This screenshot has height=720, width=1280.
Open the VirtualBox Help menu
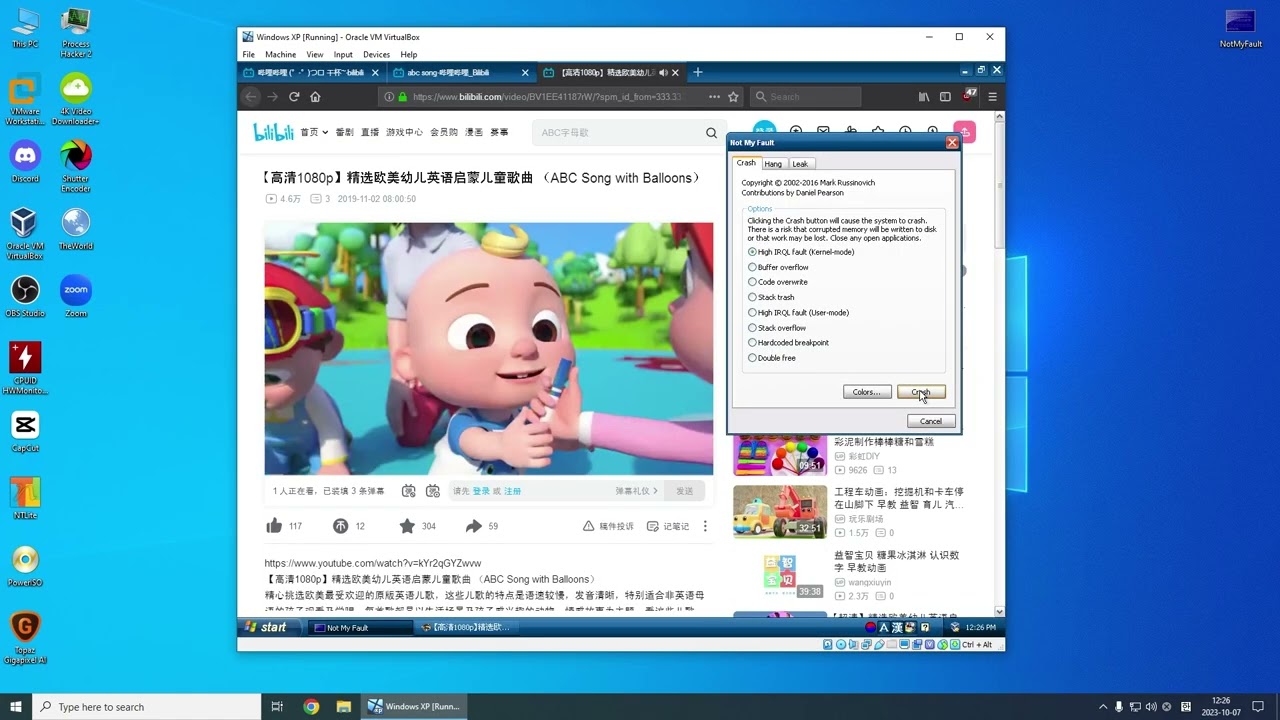(409, 54)
